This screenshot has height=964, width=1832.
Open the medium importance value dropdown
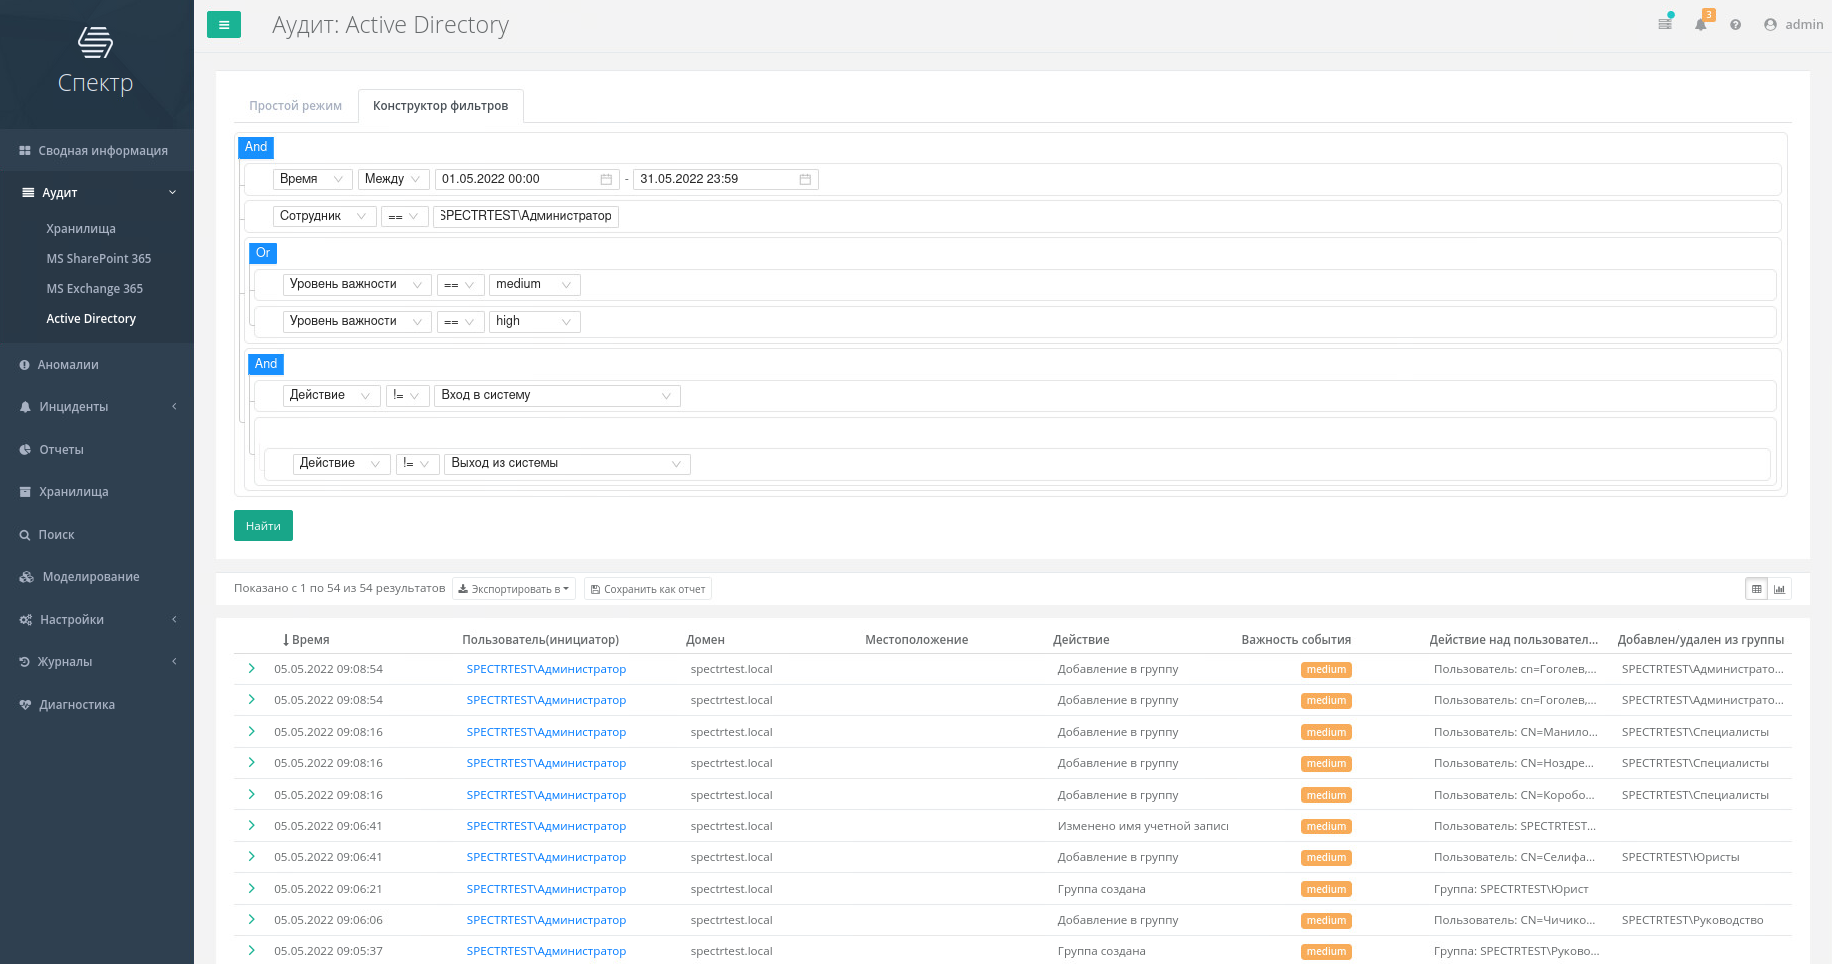[x=535, y=285]
